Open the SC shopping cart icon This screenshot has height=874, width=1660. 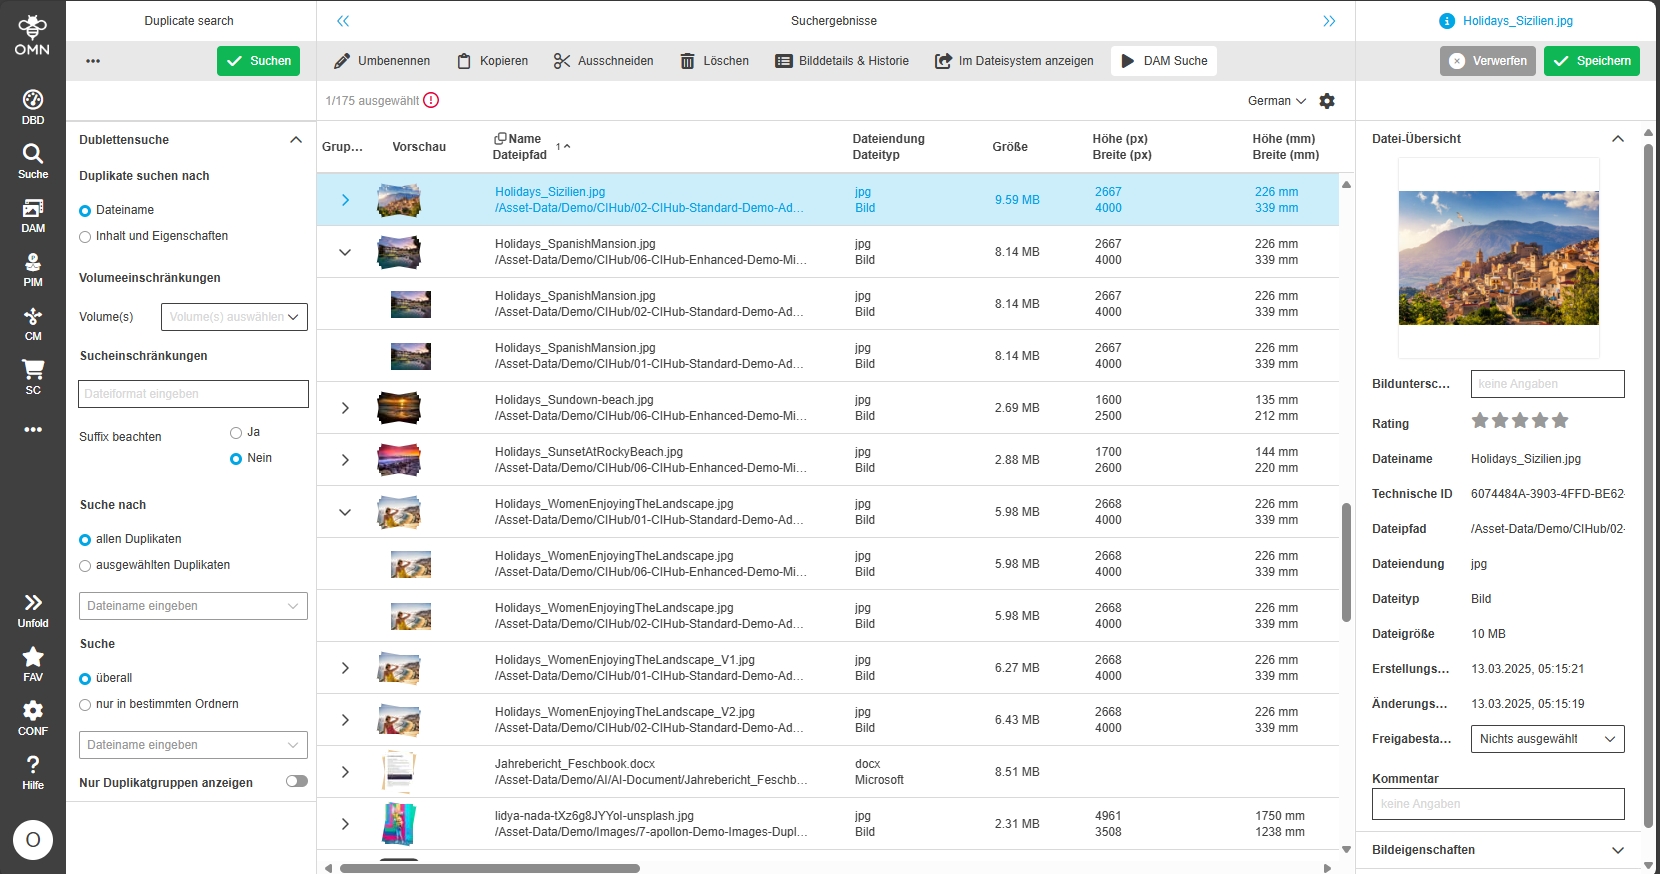click(33, 377)
